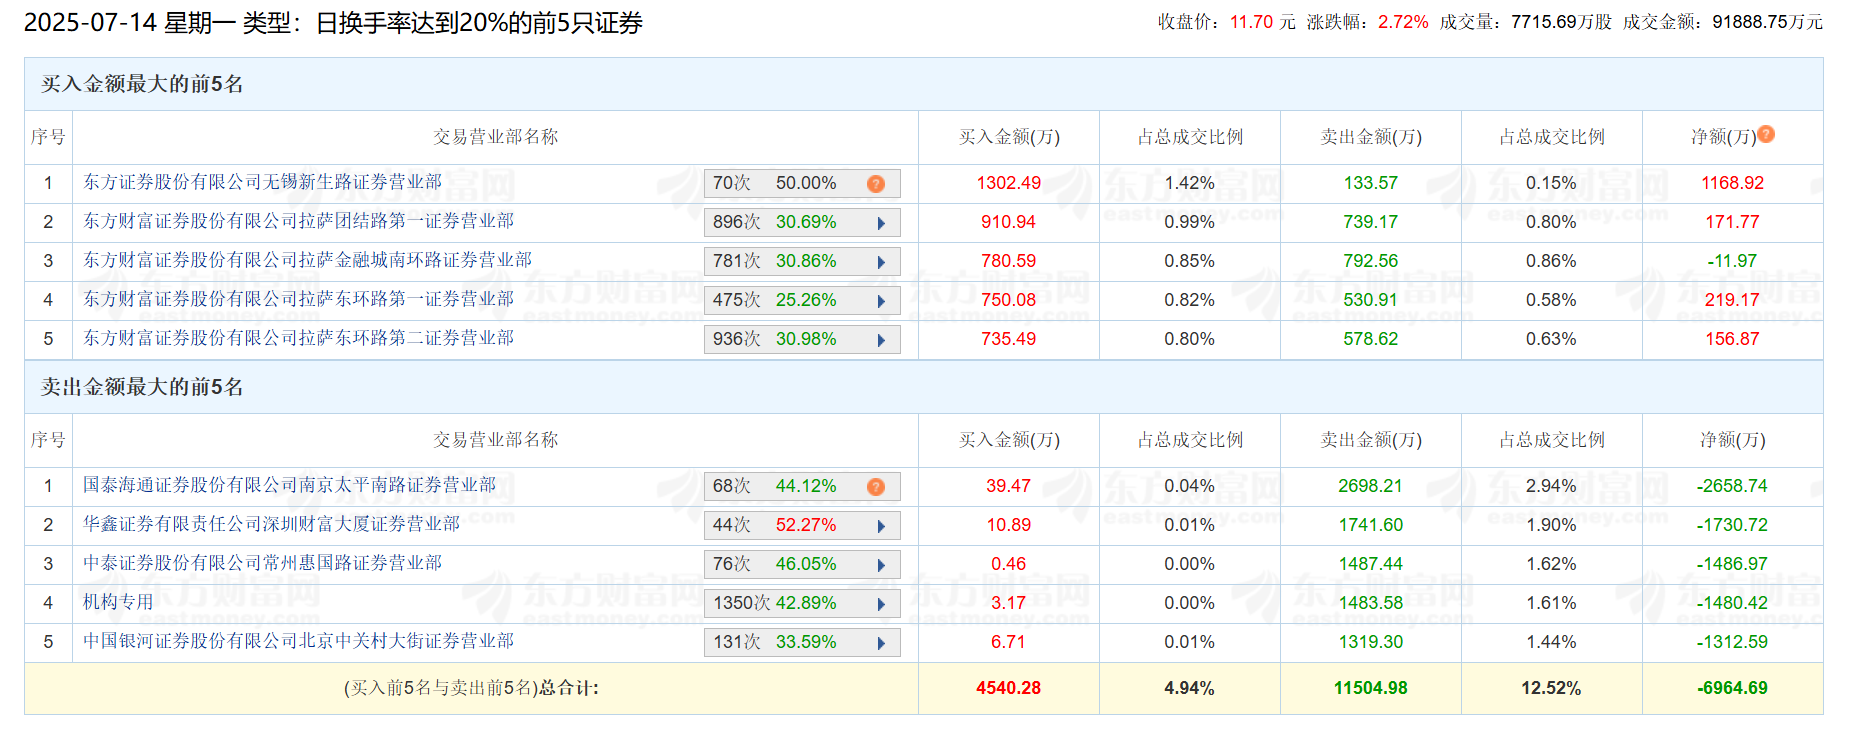
Task: Expand the arrow in 936次 30.98% box
Action: pos(881,340)
